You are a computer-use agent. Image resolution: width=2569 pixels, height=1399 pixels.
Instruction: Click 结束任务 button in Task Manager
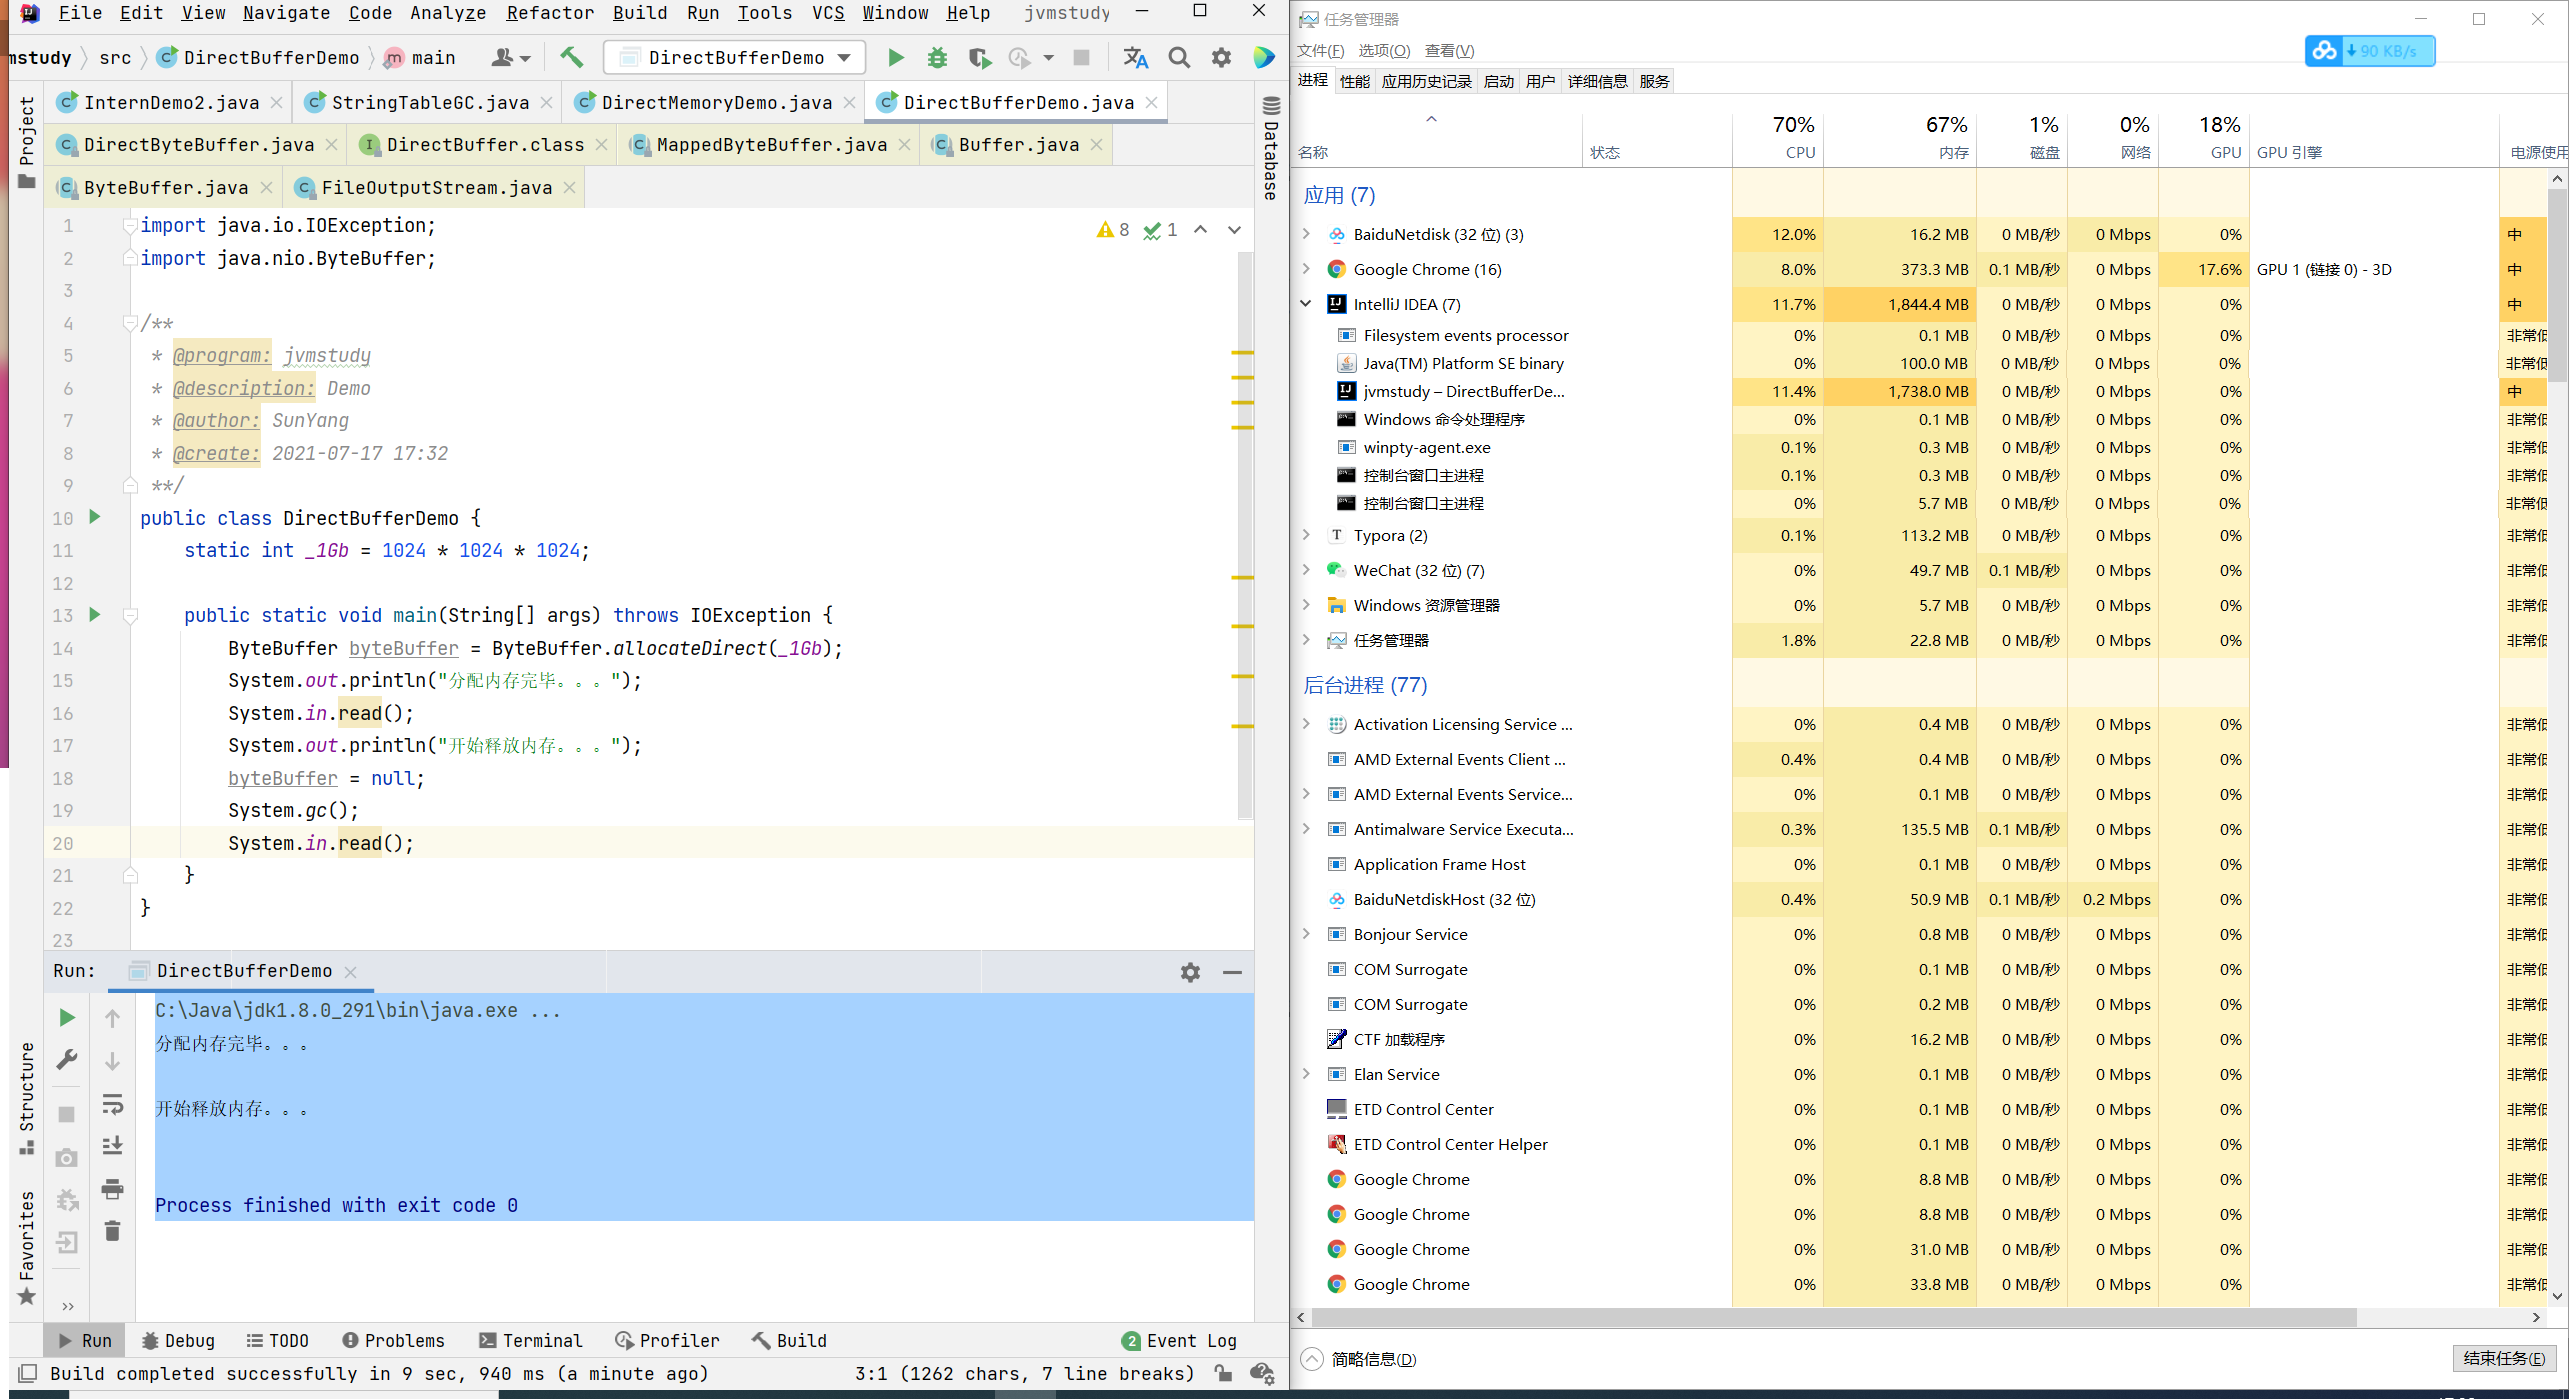[2504, 1358]
